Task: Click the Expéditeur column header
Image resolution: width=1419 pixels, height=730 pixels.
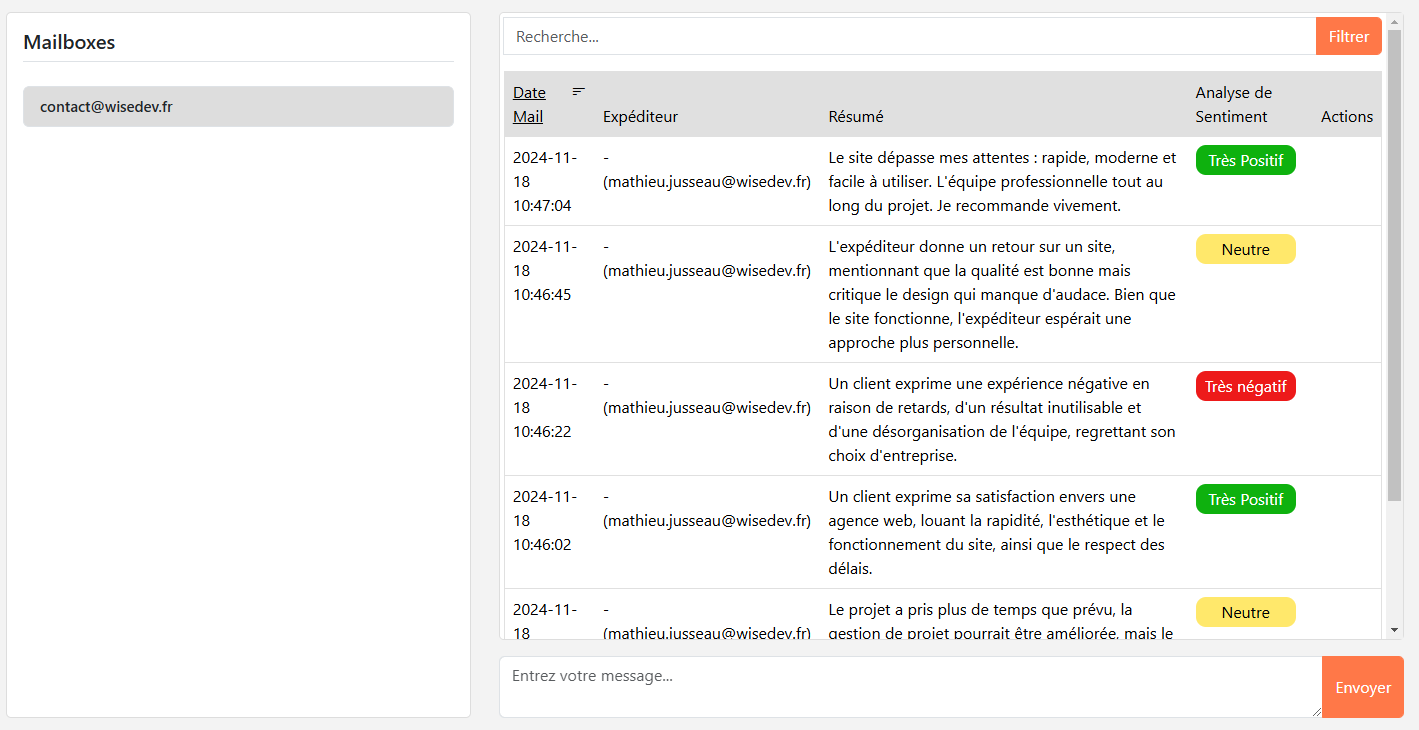Action: (640, 117)
